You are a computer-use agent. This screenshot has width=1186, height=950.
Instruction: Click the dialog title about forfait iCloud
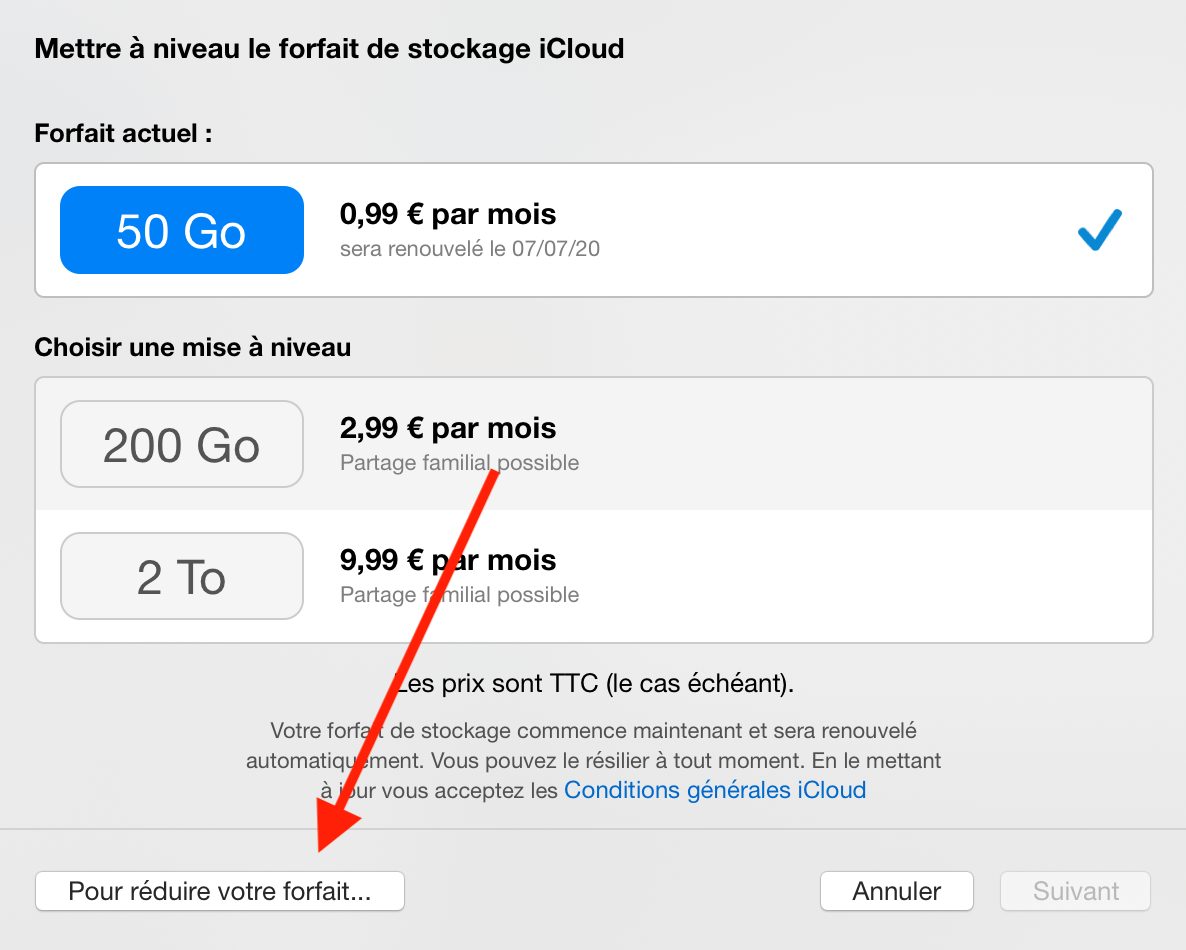click(329, 48)
